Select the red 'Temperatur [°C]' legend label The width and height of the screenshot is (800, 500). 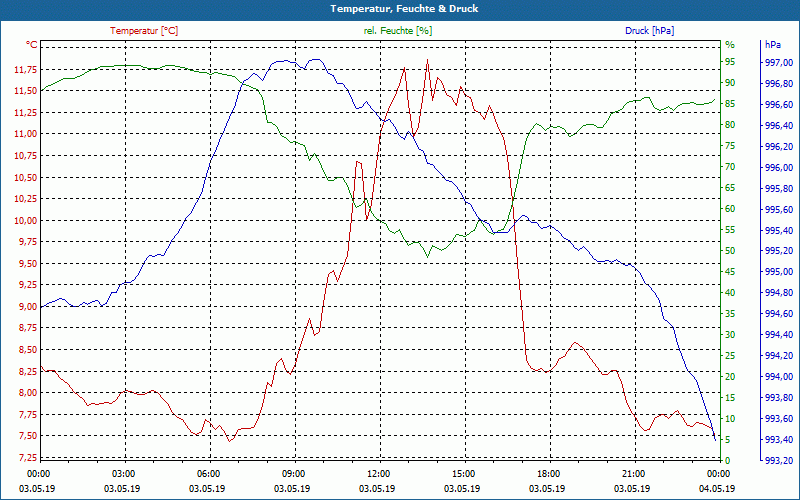tap(144, 31)
